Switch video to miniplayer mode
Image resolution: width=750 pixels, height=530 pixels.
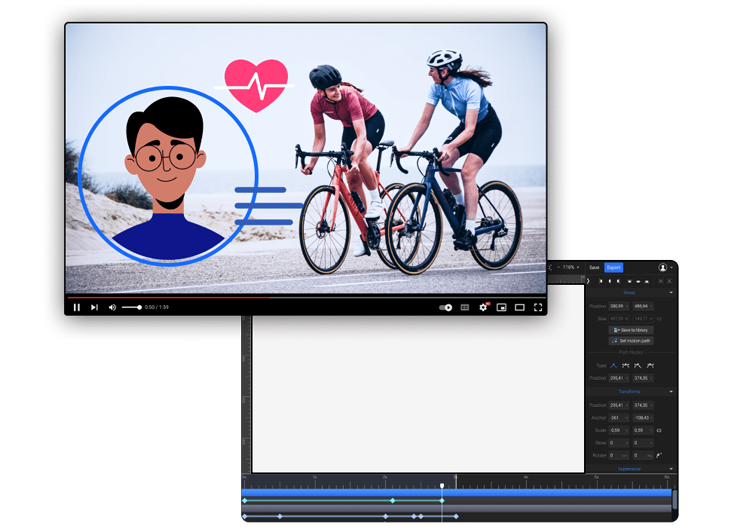[501, 308]
